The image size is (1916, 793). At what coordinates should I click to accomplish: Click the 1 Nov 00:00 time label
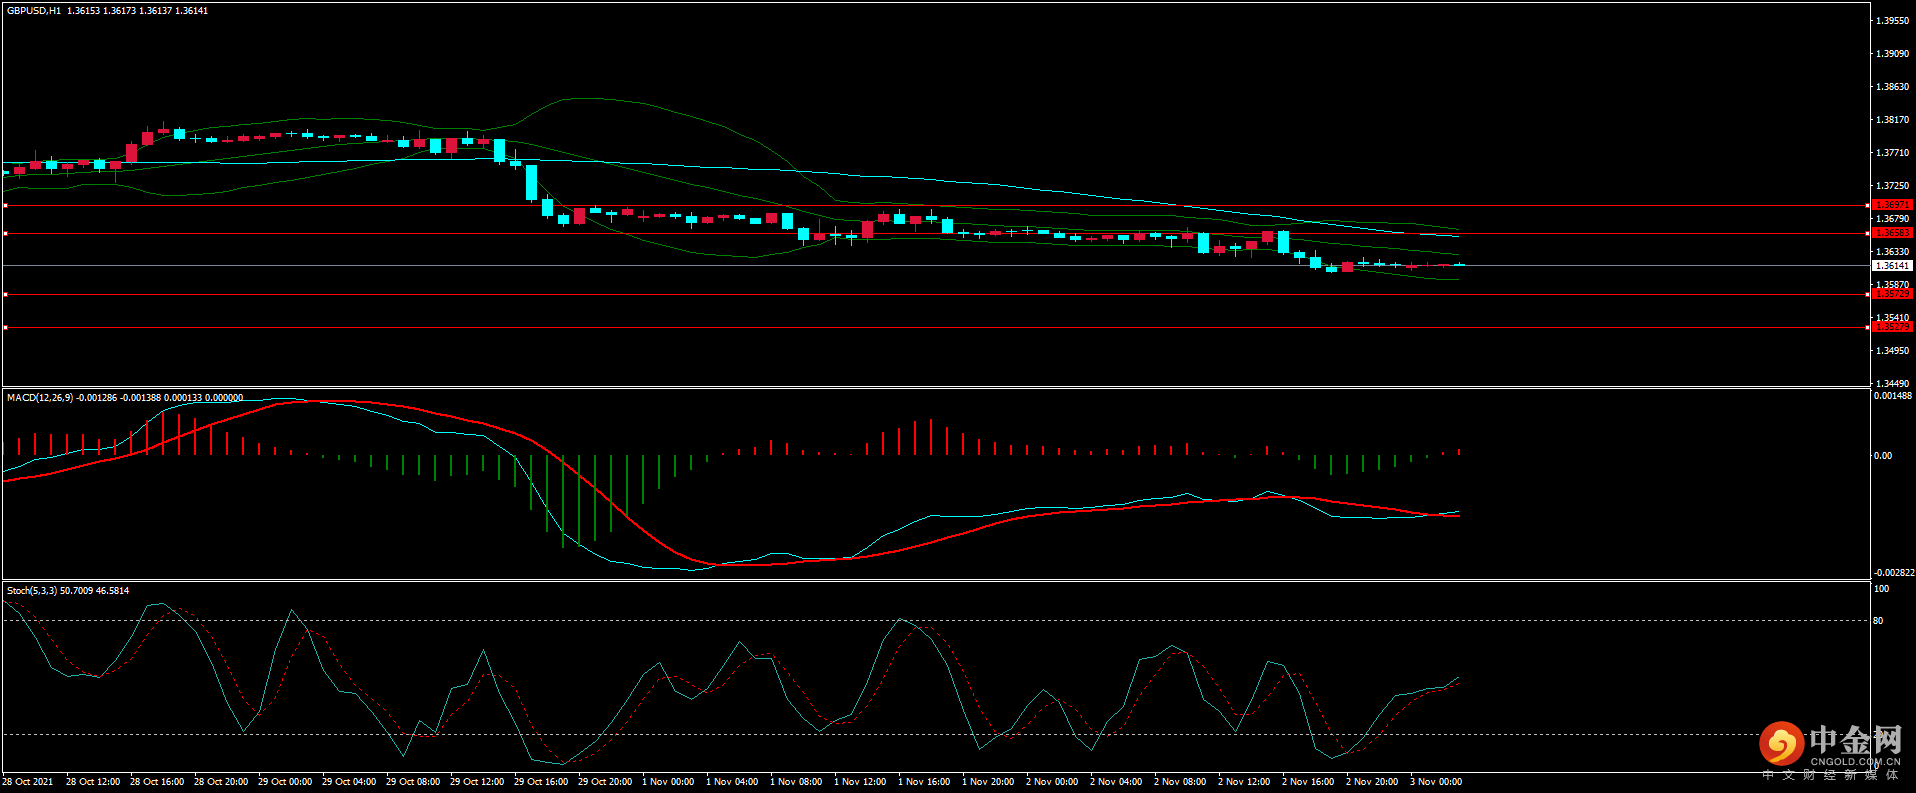coord(668,782)
